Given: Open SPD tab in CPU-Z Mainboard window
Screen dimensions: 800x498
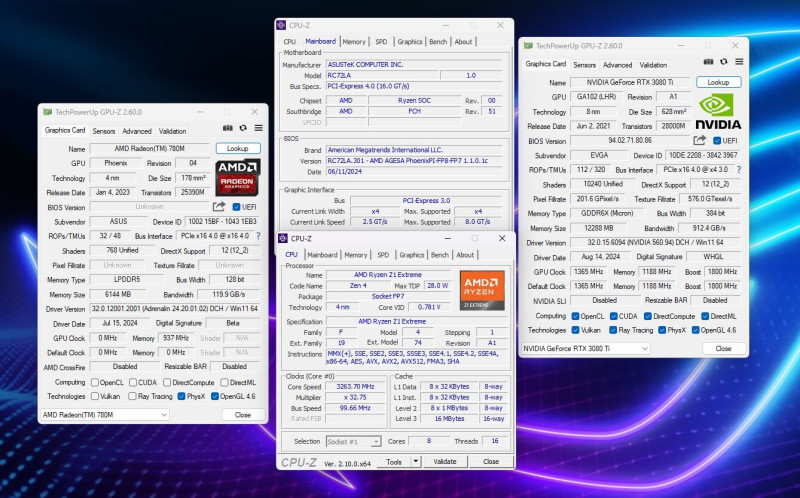Looking at the screenshot, I should (381, 42).
